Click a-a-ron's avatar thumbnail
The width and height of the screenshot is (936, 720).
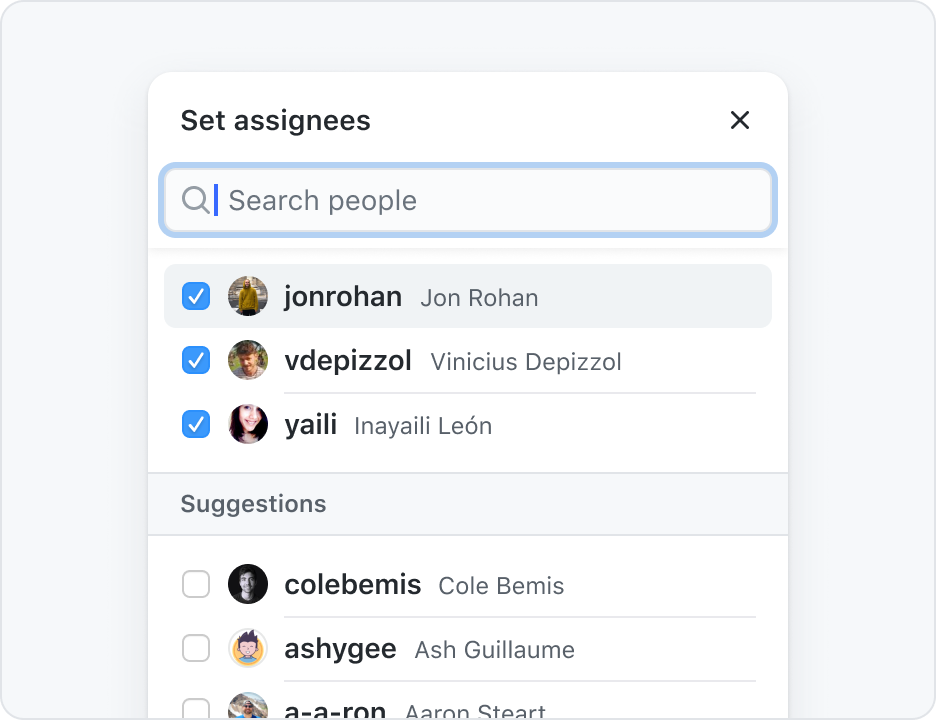point(248,706)
